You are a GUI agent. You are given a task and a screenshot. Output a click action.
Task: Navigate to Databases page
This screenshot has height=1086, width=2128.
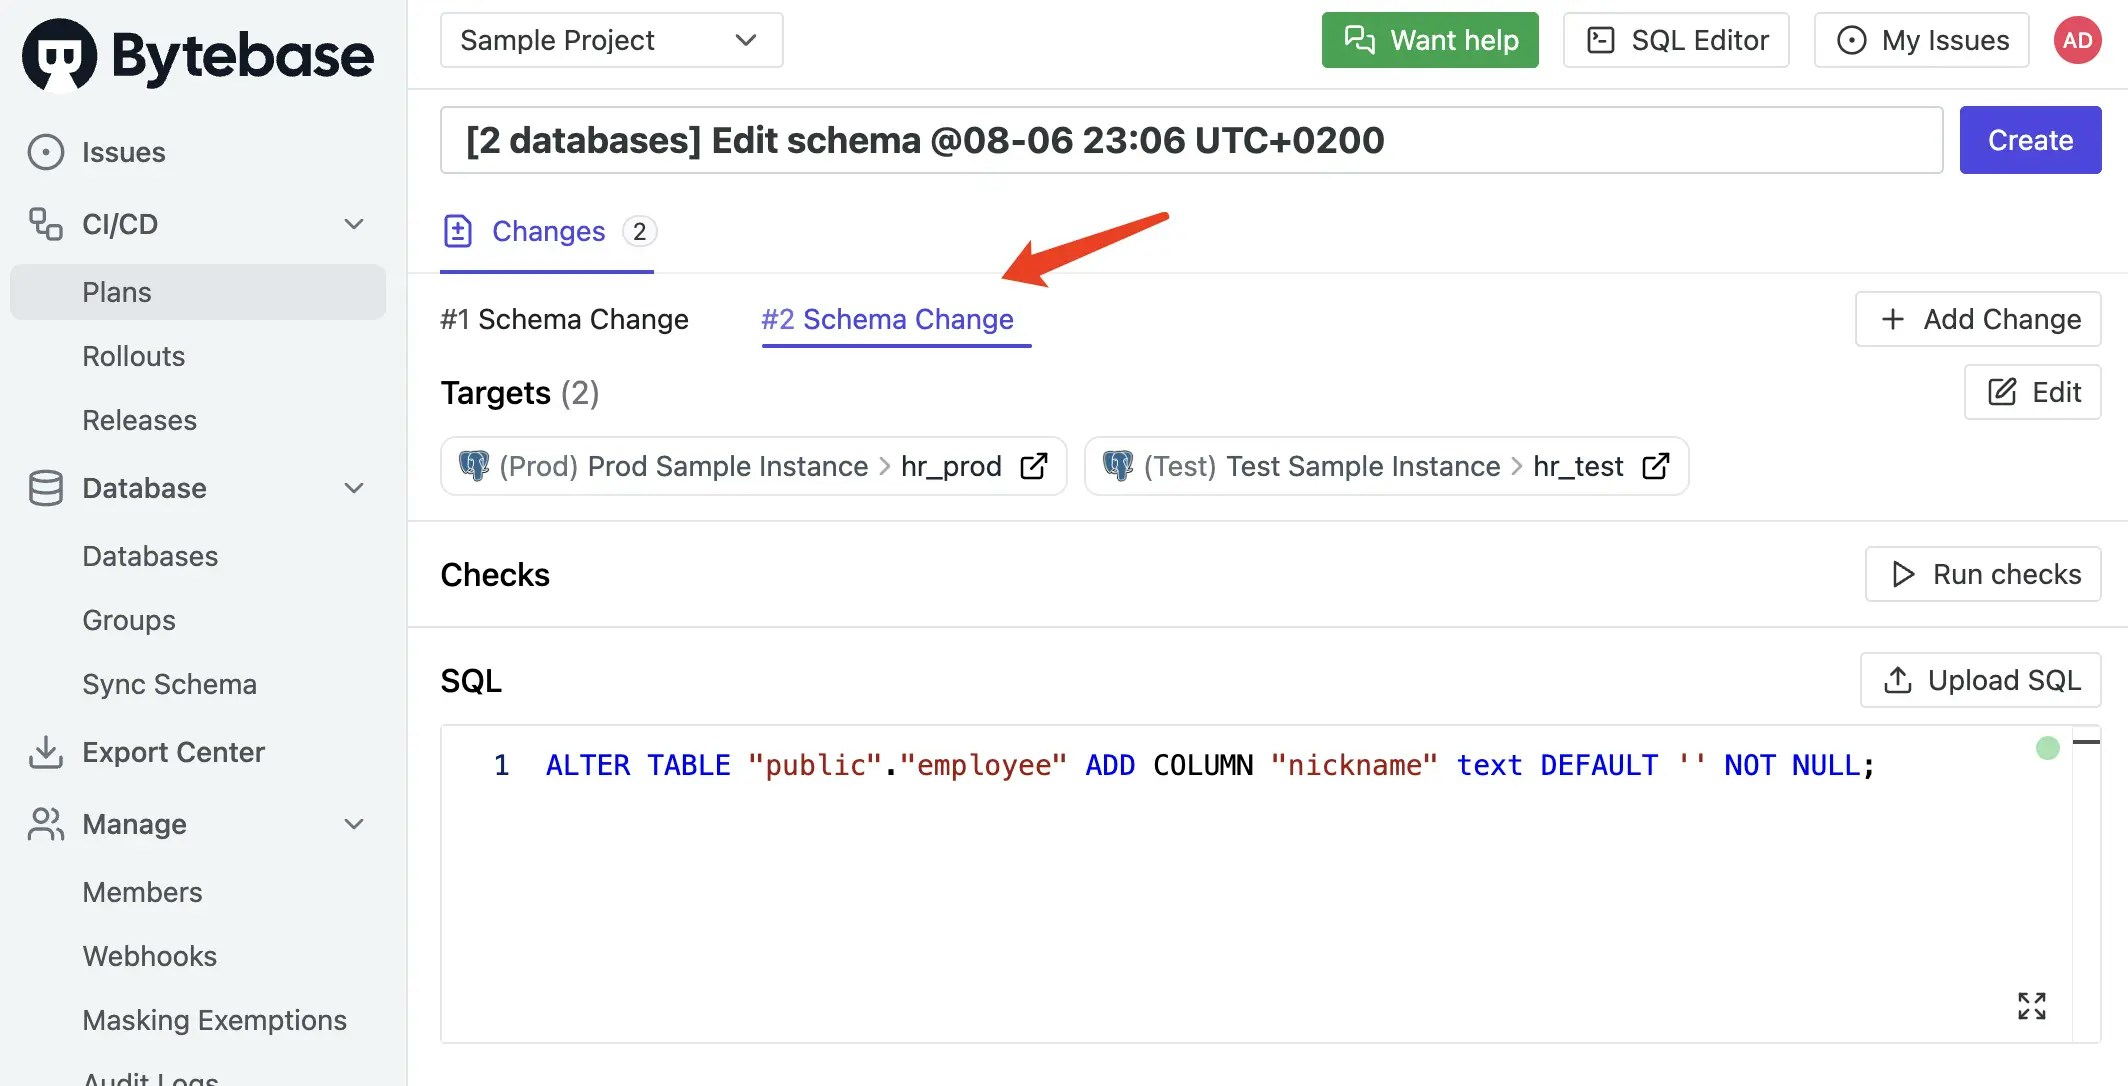pos(150,556)
